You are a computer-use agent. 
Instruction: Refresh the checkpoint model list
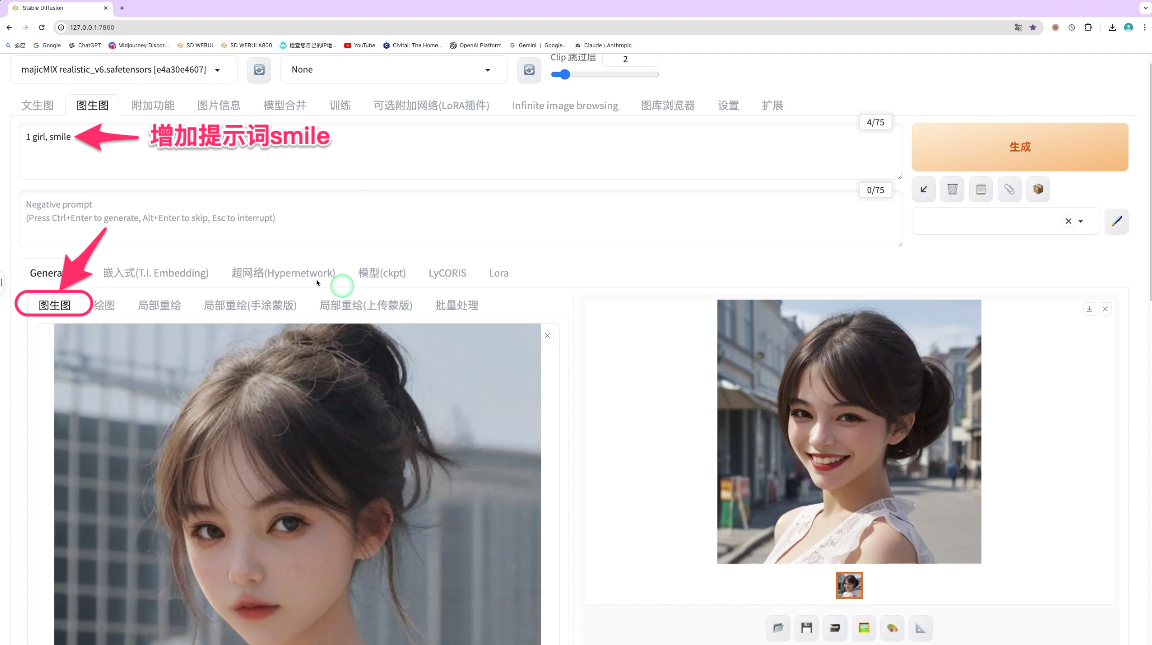tap(259, 70)
